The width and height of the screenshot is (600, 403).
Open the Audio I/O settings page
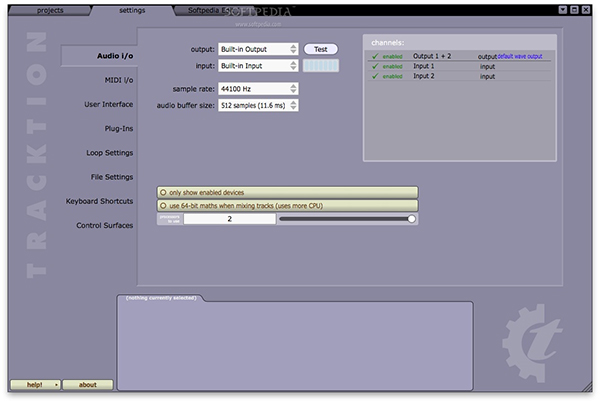[x=99, y=56]
